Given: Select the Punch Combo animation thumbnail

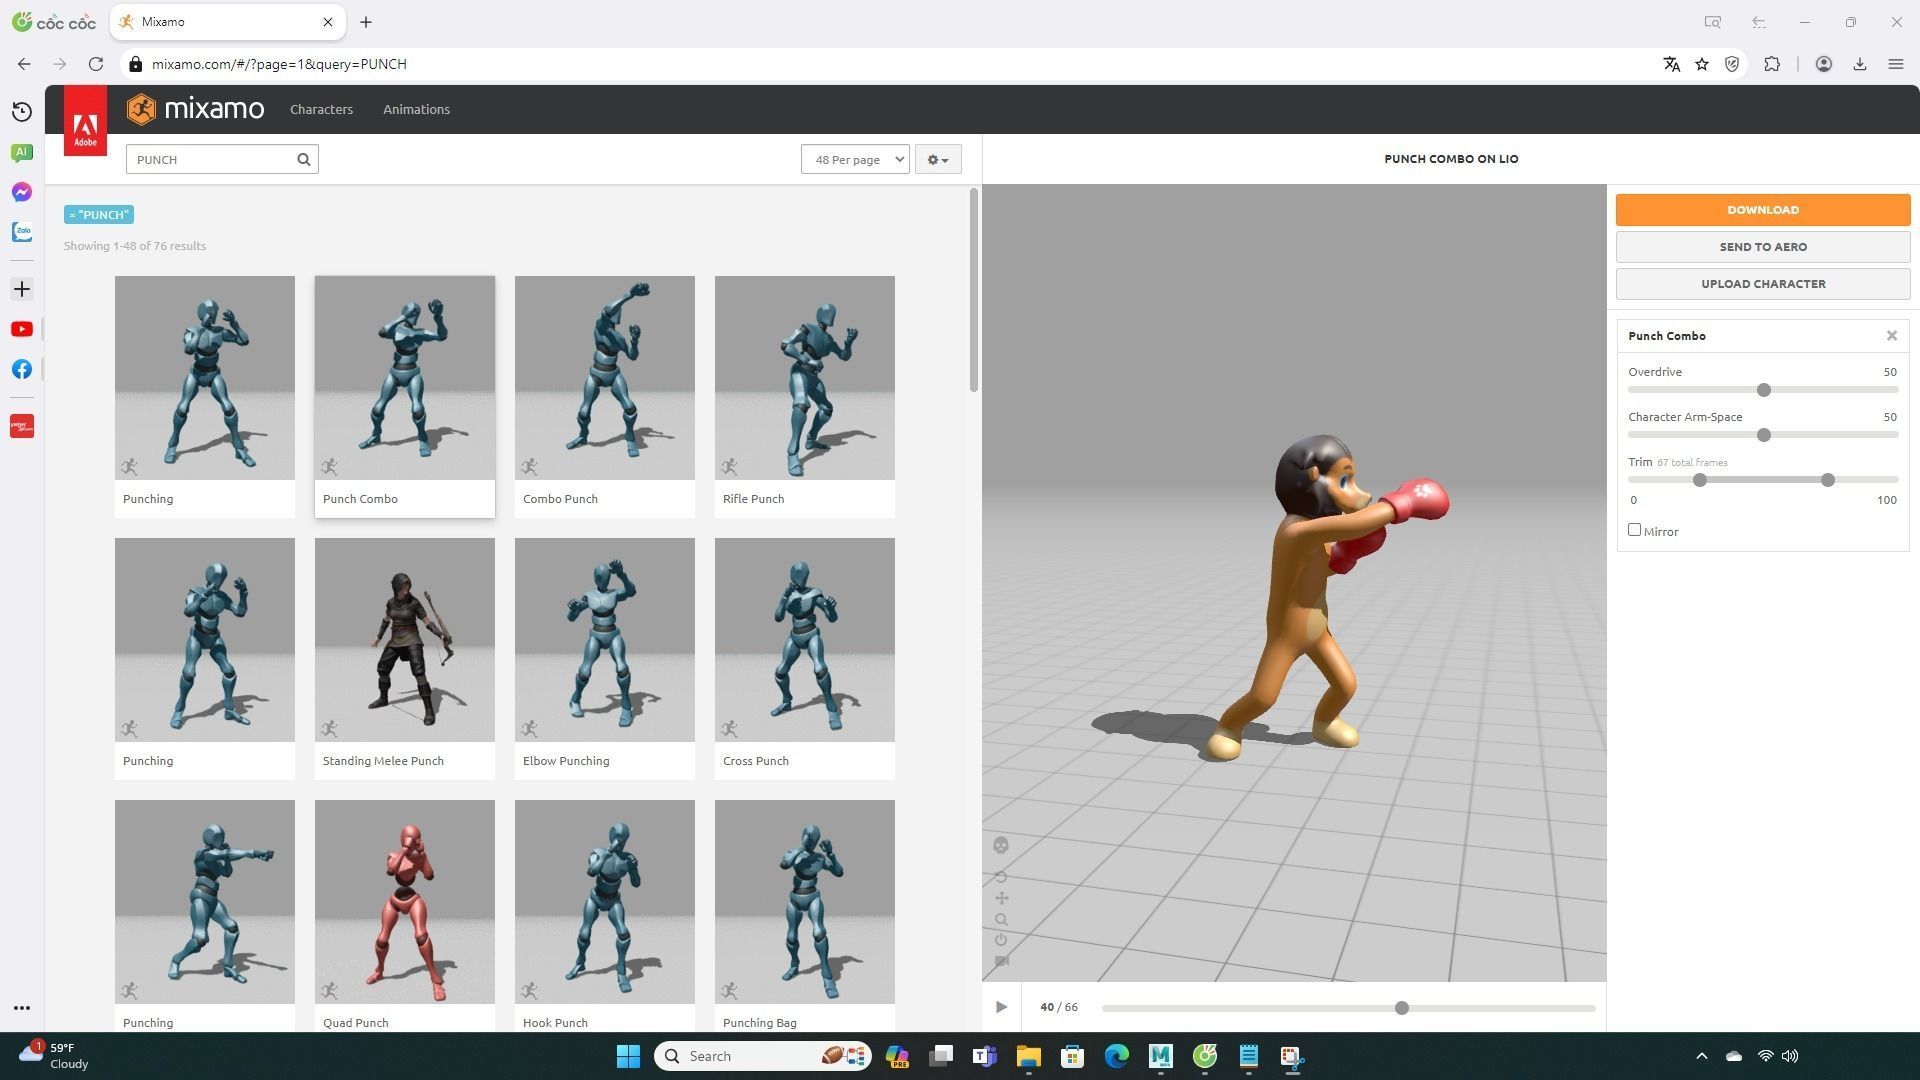Looking at the screenshot, I should (405, 378).
